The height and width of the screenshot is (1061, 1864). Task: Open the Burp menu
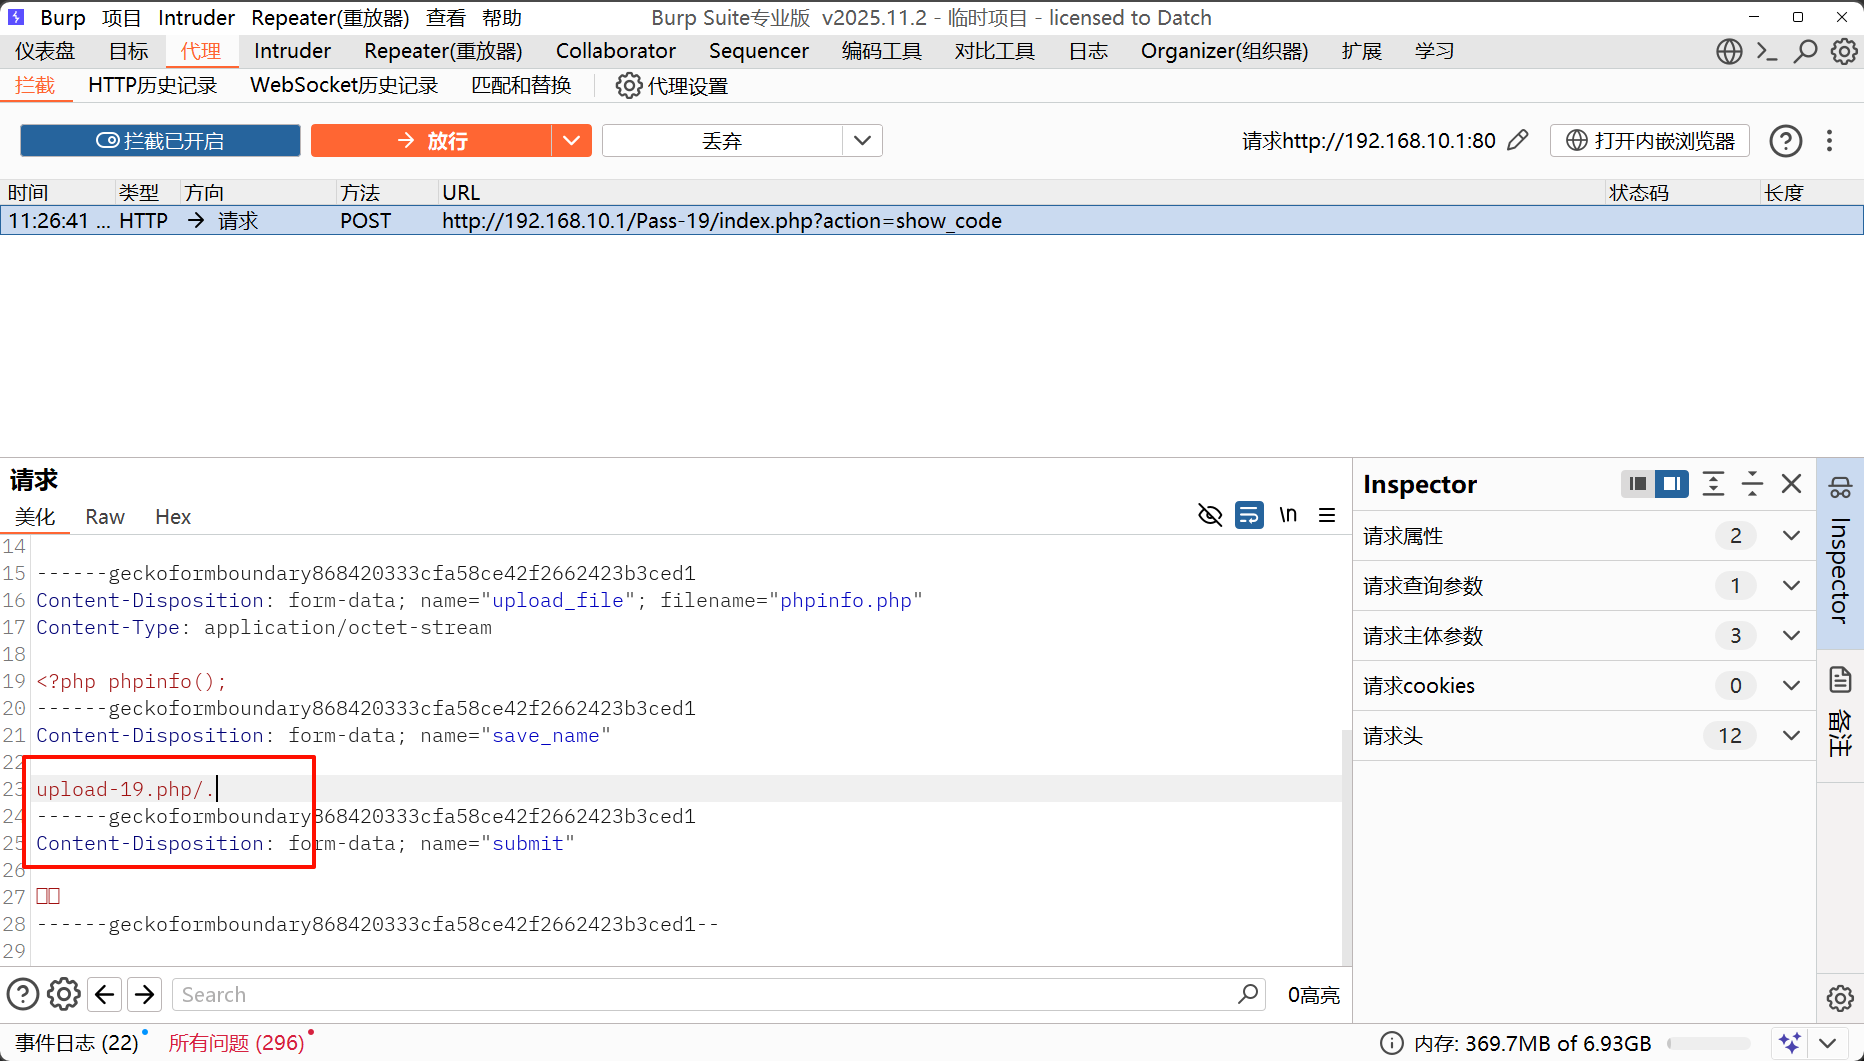point(63,18)
